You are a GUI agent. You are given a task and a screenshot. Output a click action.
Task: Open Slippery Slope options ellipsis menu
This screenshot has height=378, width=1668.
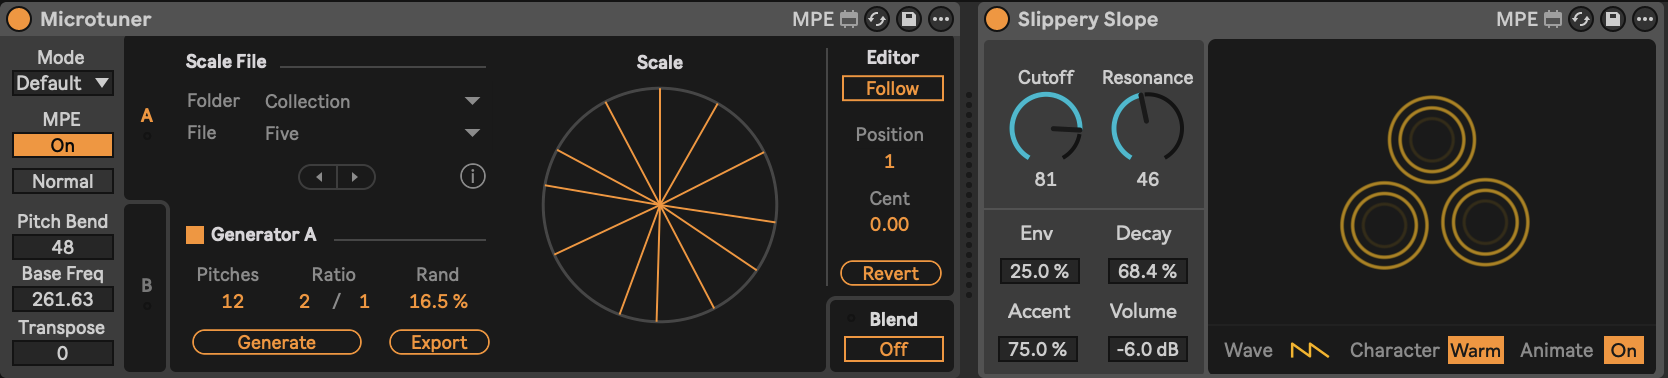[x=1645, y=19]
